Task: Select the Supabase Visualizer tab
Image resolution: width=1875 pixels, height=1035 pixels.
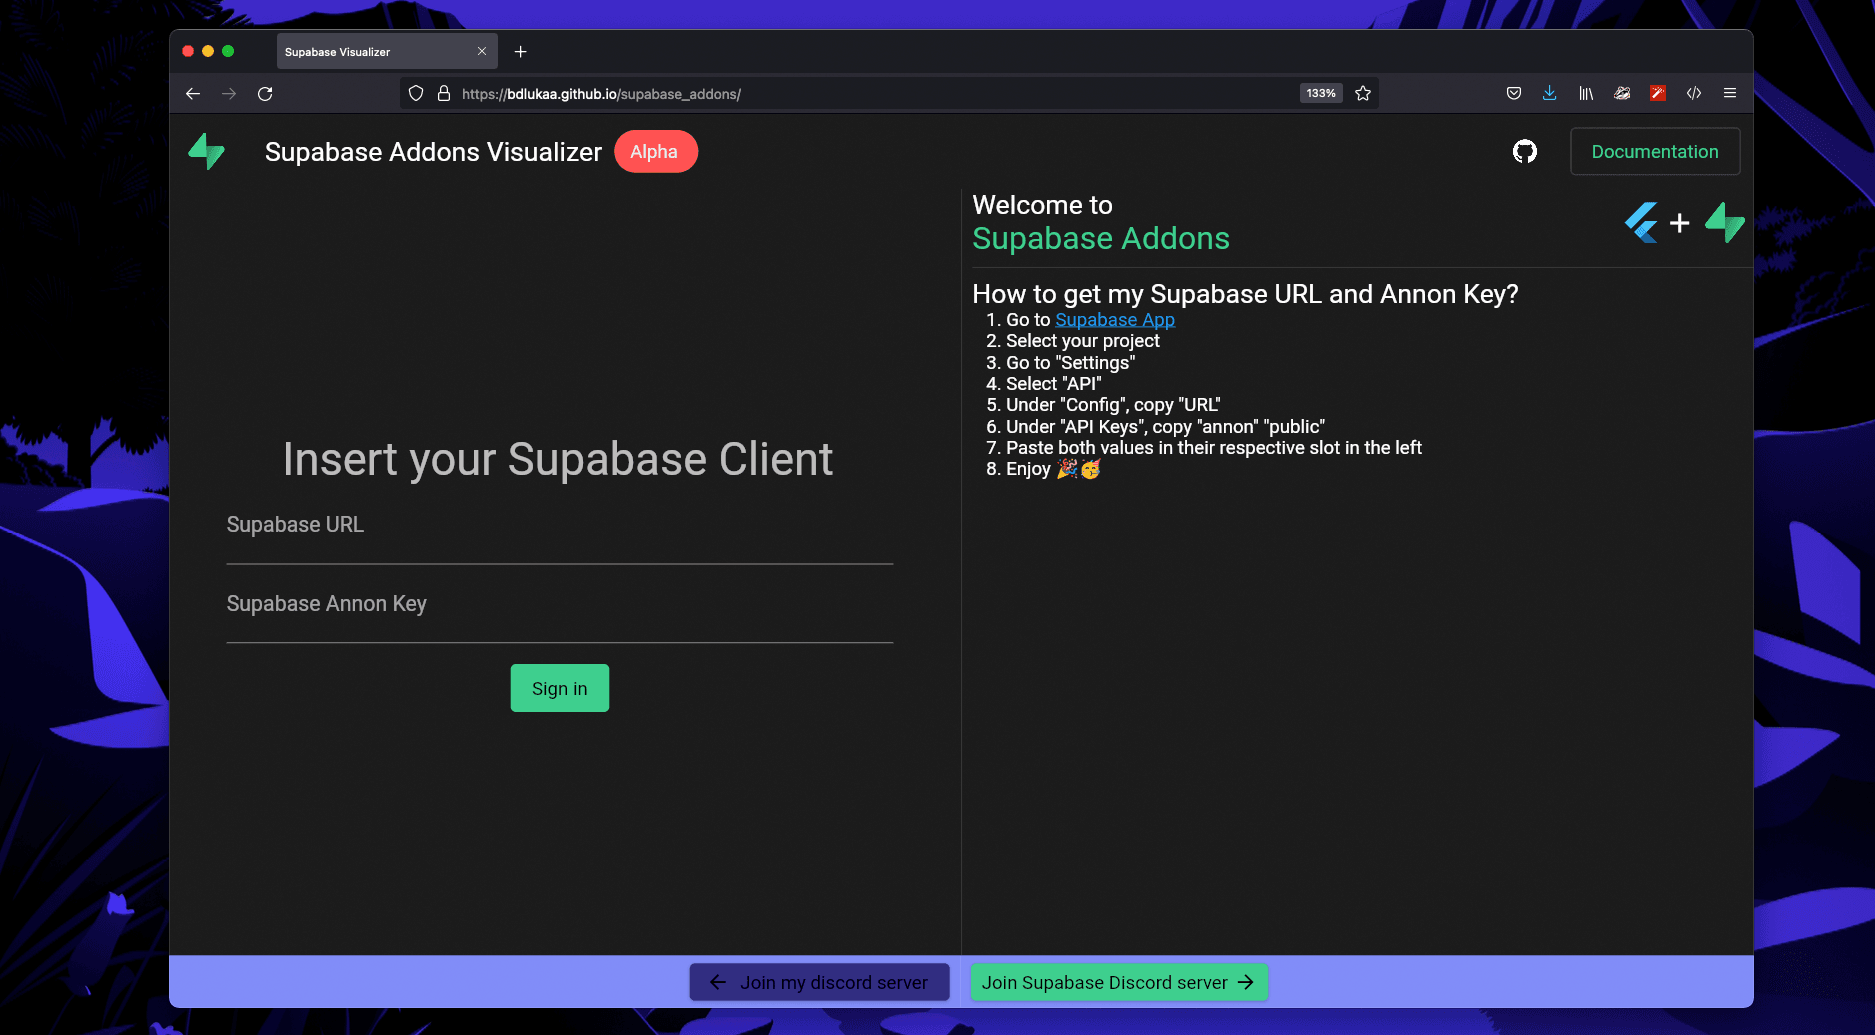Action: point(370,52)
